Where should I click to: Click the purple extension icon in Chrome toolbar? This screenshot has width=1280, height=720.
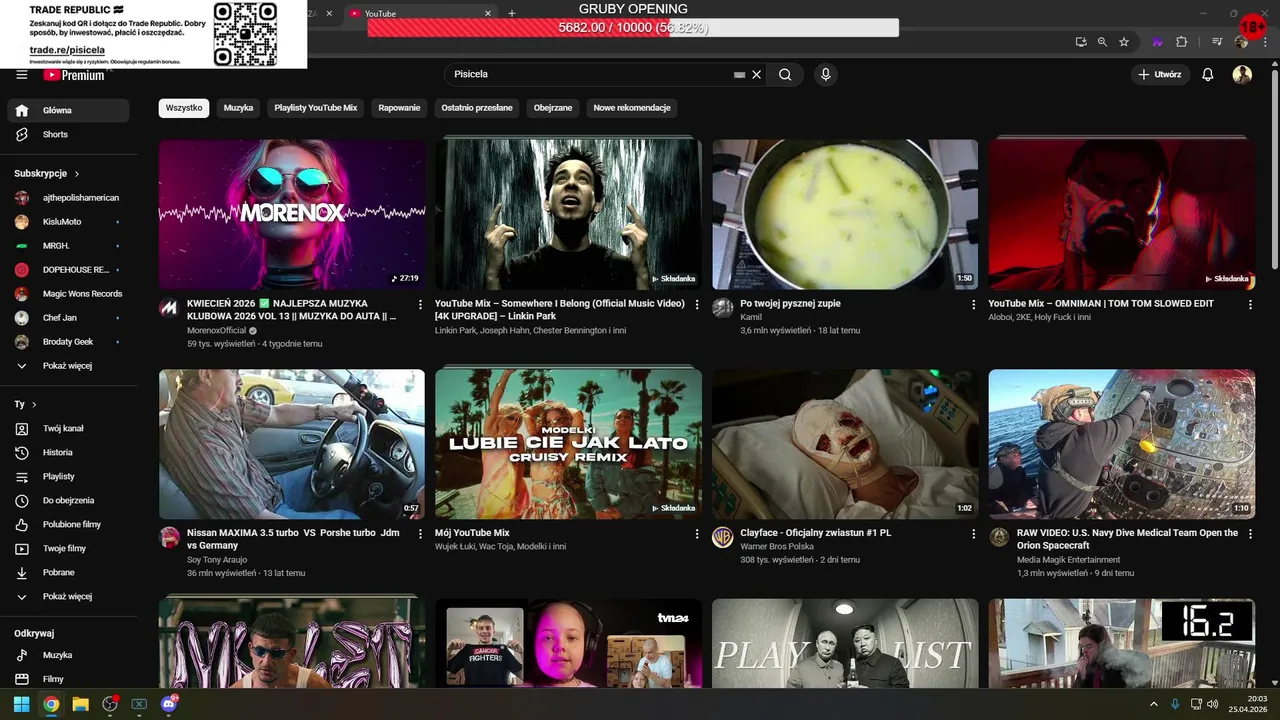pos(1158,42)
